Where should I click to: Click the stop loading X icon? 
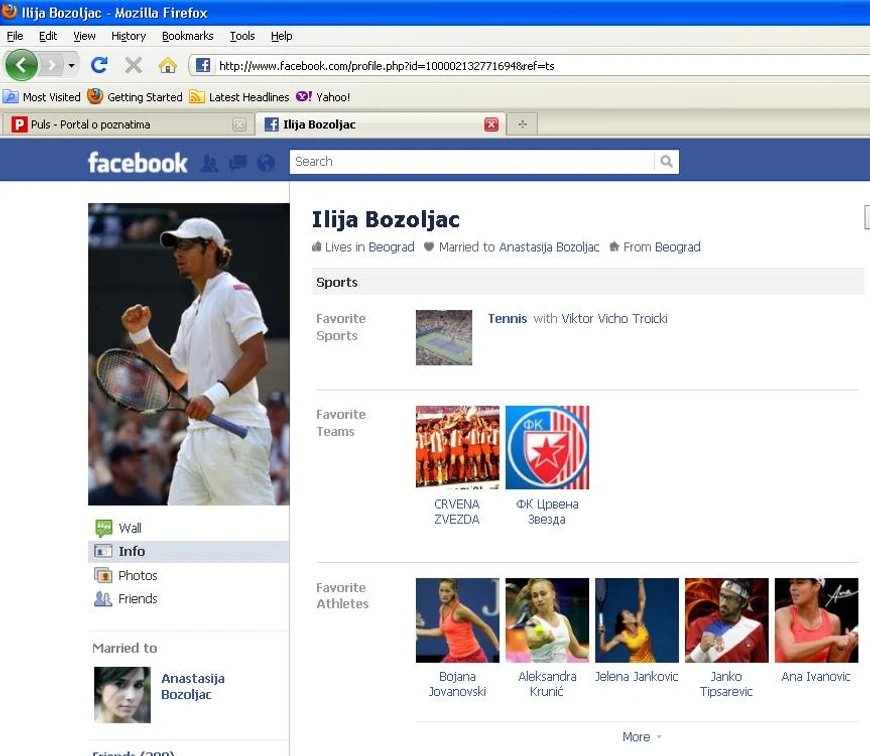133,65
